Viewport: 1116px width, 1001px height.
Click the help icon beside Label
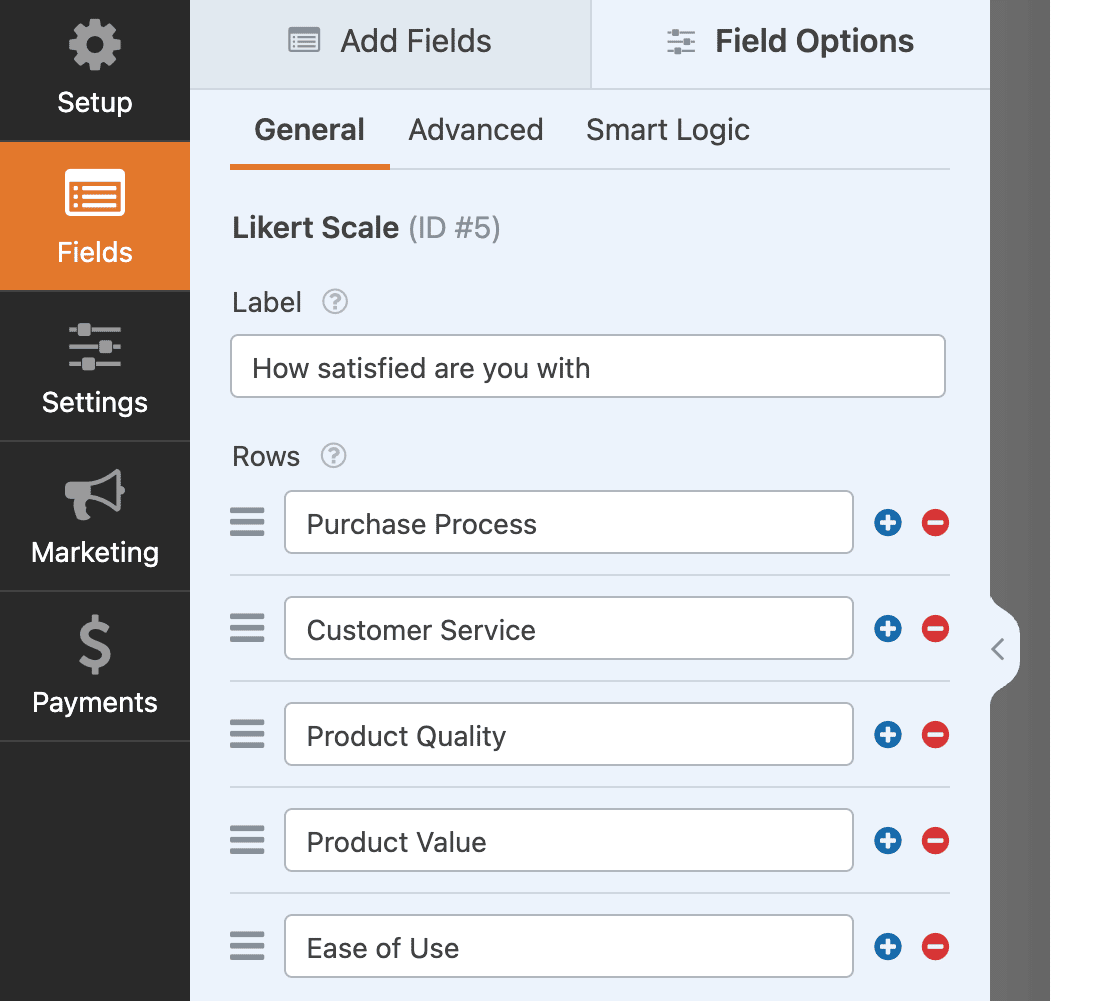coord(335,302)
